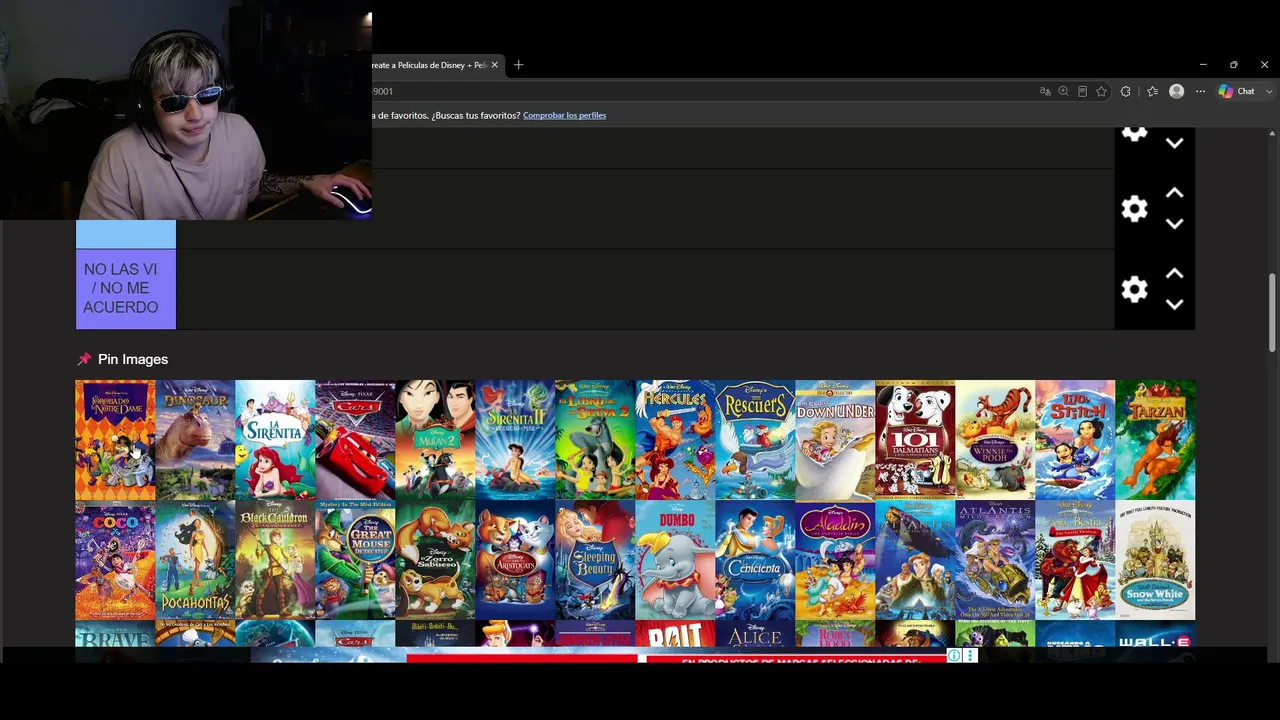The width and height of the screenshot is (1280, 720).
Task: Open the reader view icon in address bar
Action: click(1082, 91)
